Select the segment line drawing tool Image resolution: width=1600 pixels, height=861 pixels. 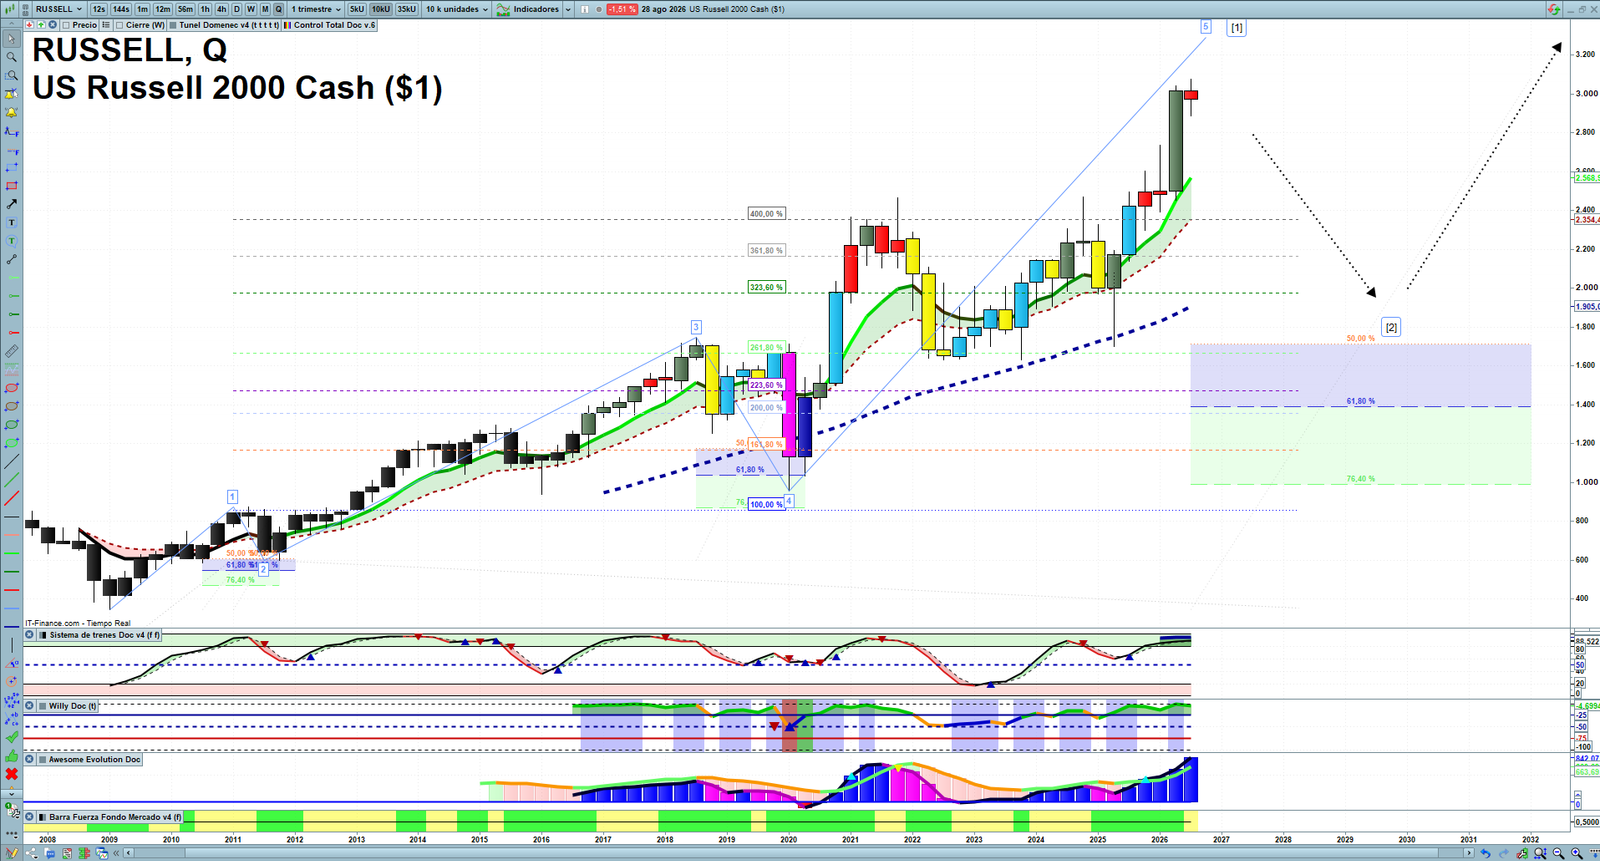12,259
